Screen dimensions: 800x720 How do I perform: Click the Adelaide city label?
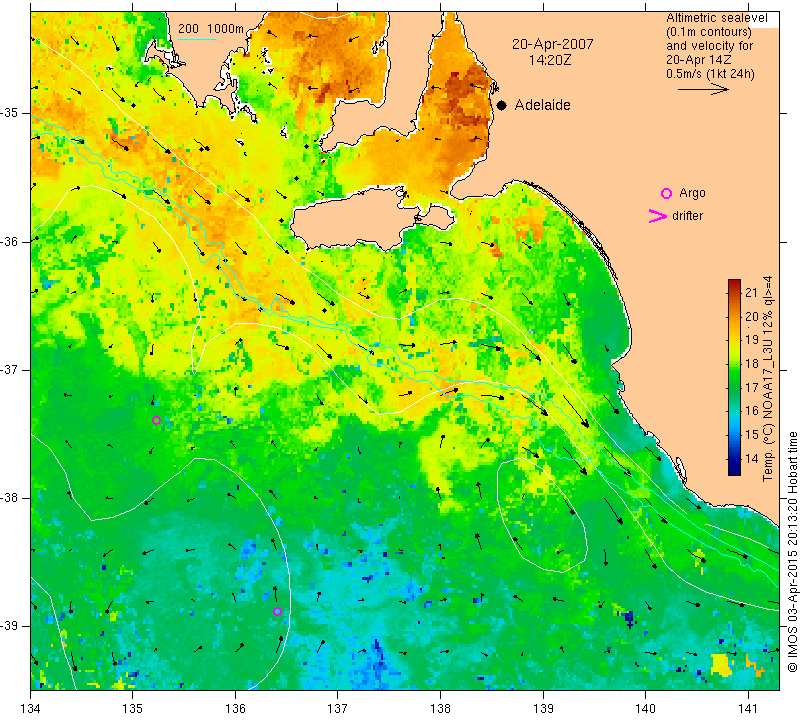542,105
